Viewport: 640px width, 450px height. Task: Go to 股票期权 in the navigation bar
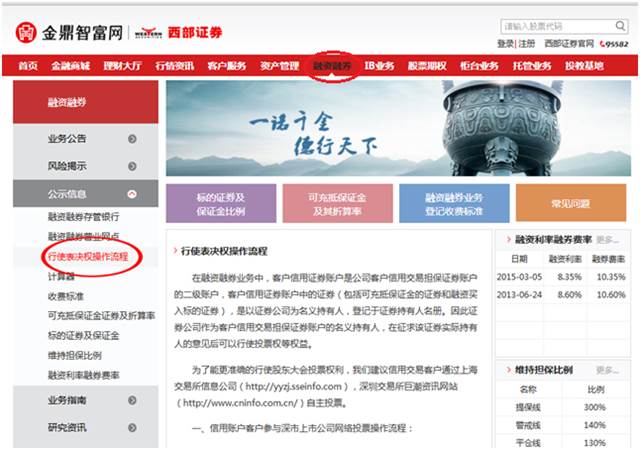coord(427,66)
